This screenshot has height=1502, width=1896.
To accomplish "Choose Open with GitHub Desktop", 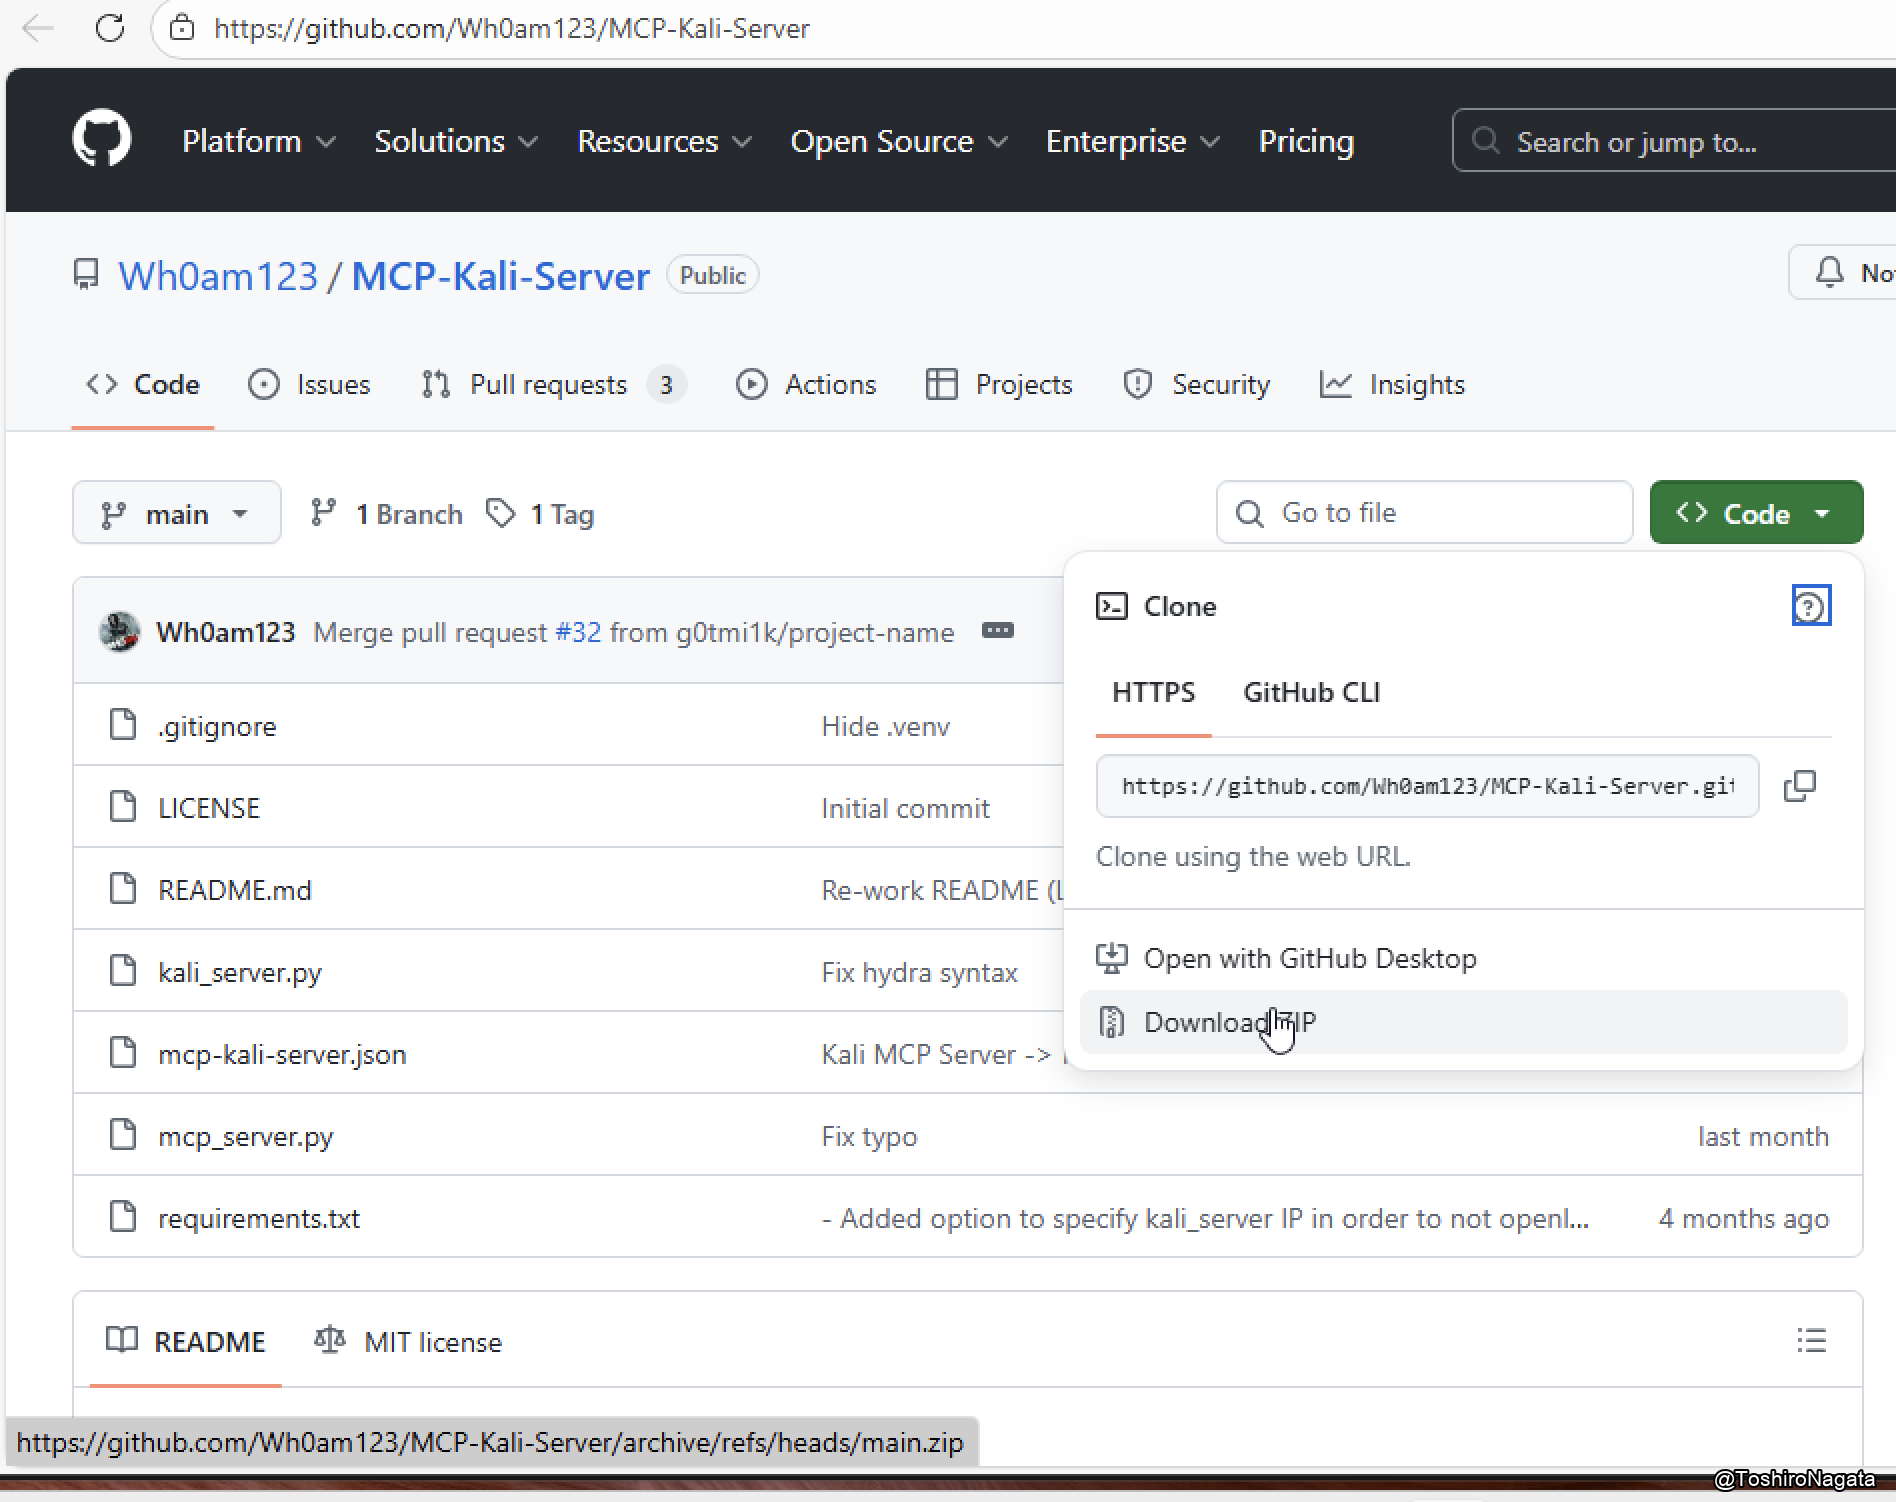I will (1309, 958).
